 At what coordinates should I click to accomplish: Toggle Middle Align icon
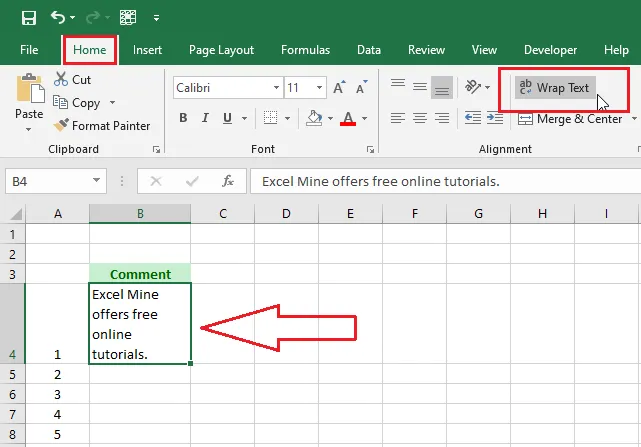click(420, 87)
